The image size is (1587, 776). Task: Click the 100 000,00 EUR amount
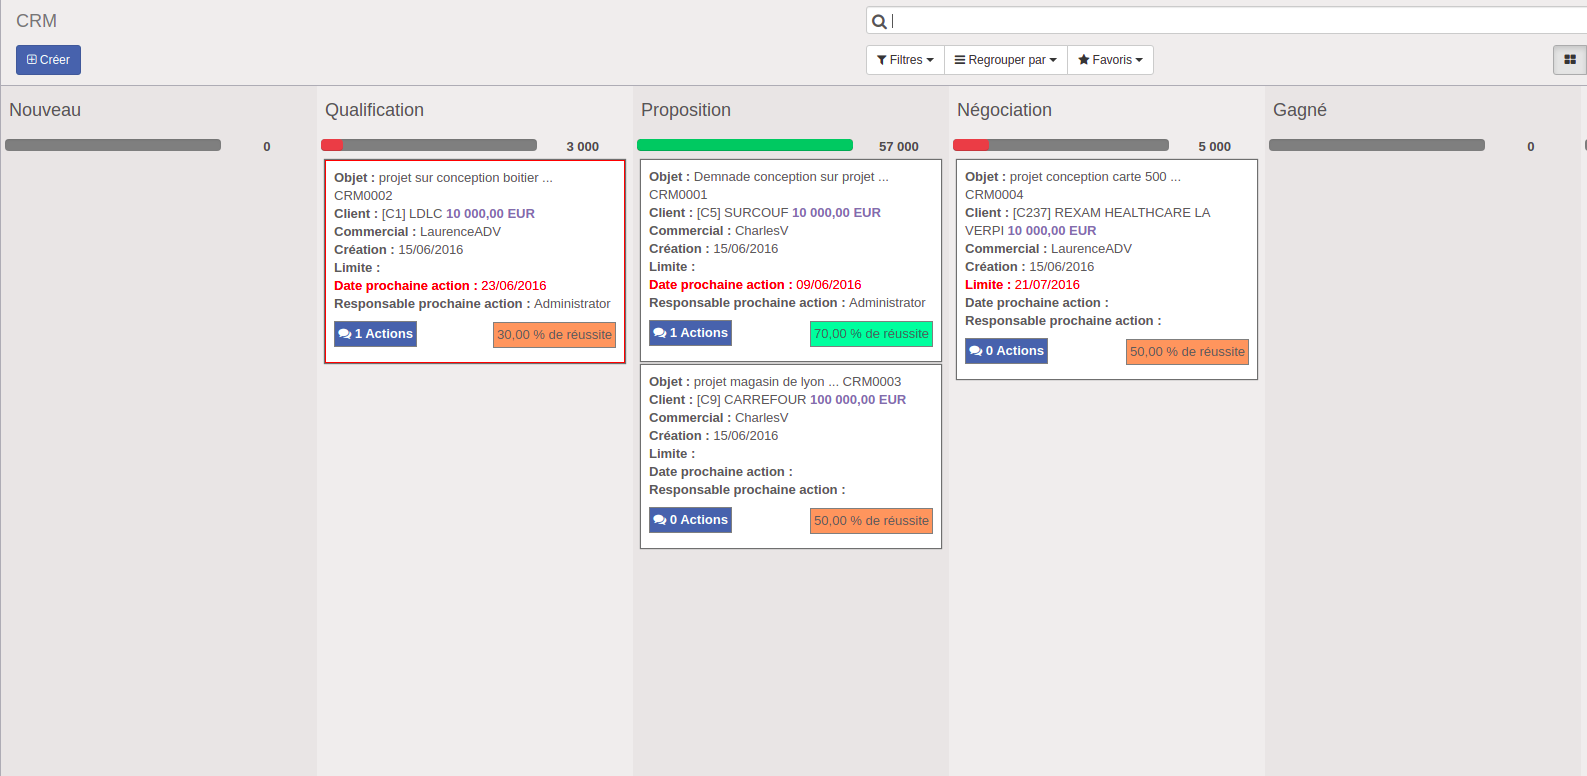tap(858, 400)
